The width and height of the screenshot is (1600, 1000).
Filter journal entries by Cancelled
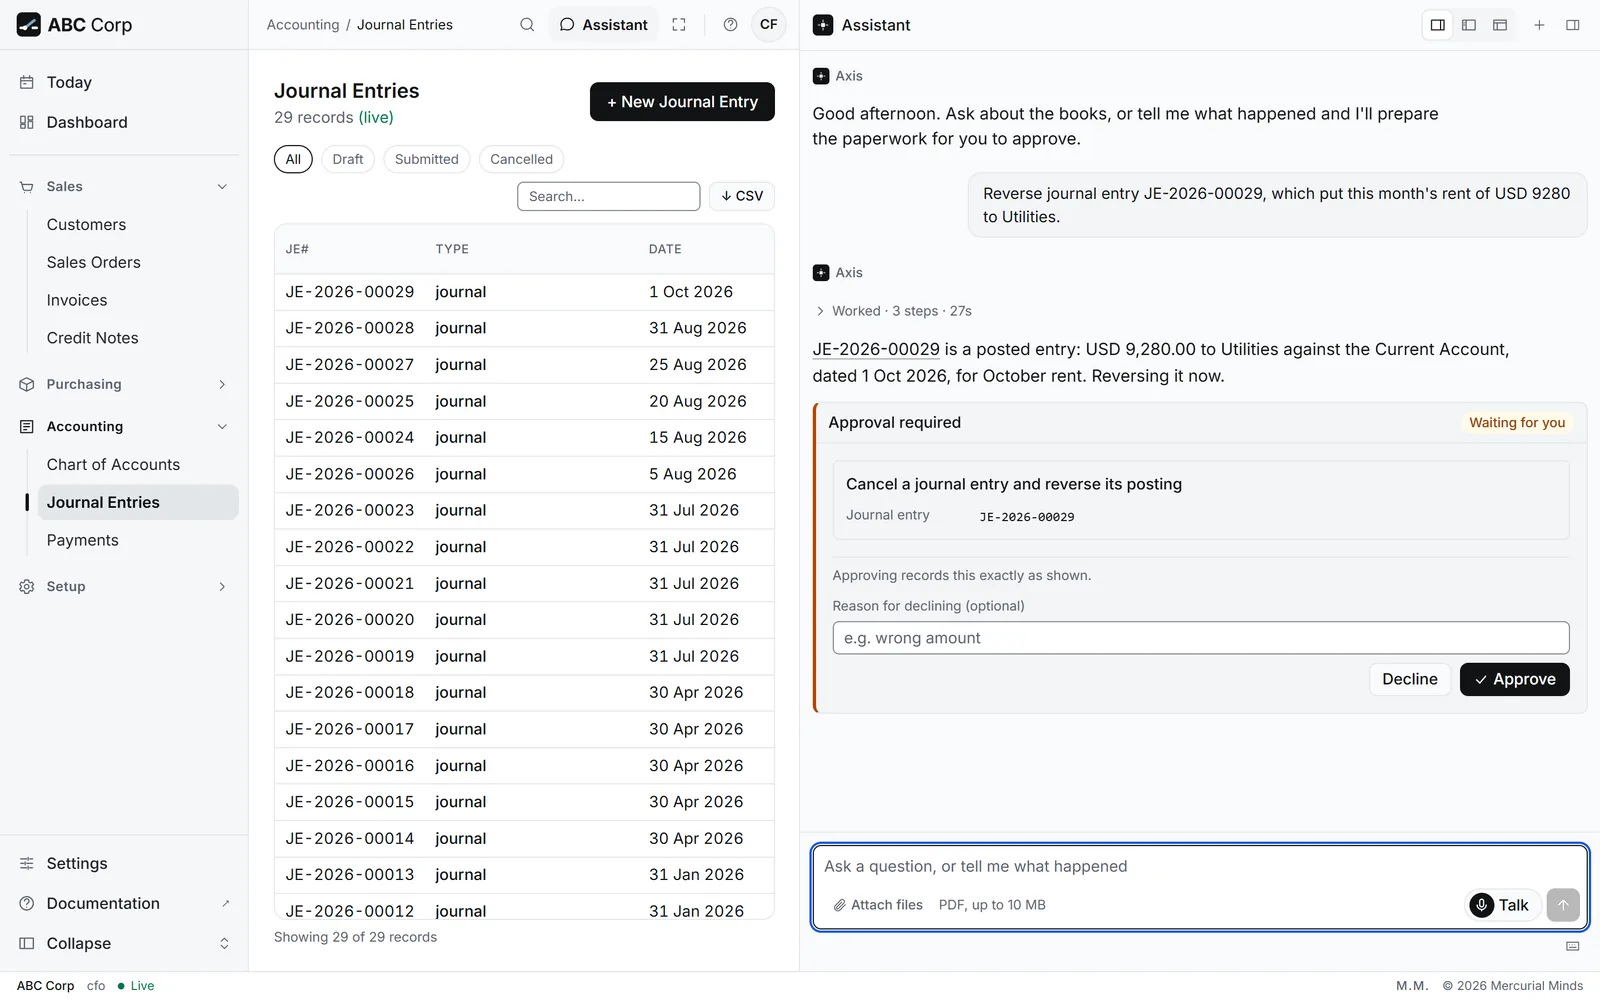[x=521, y=159]
